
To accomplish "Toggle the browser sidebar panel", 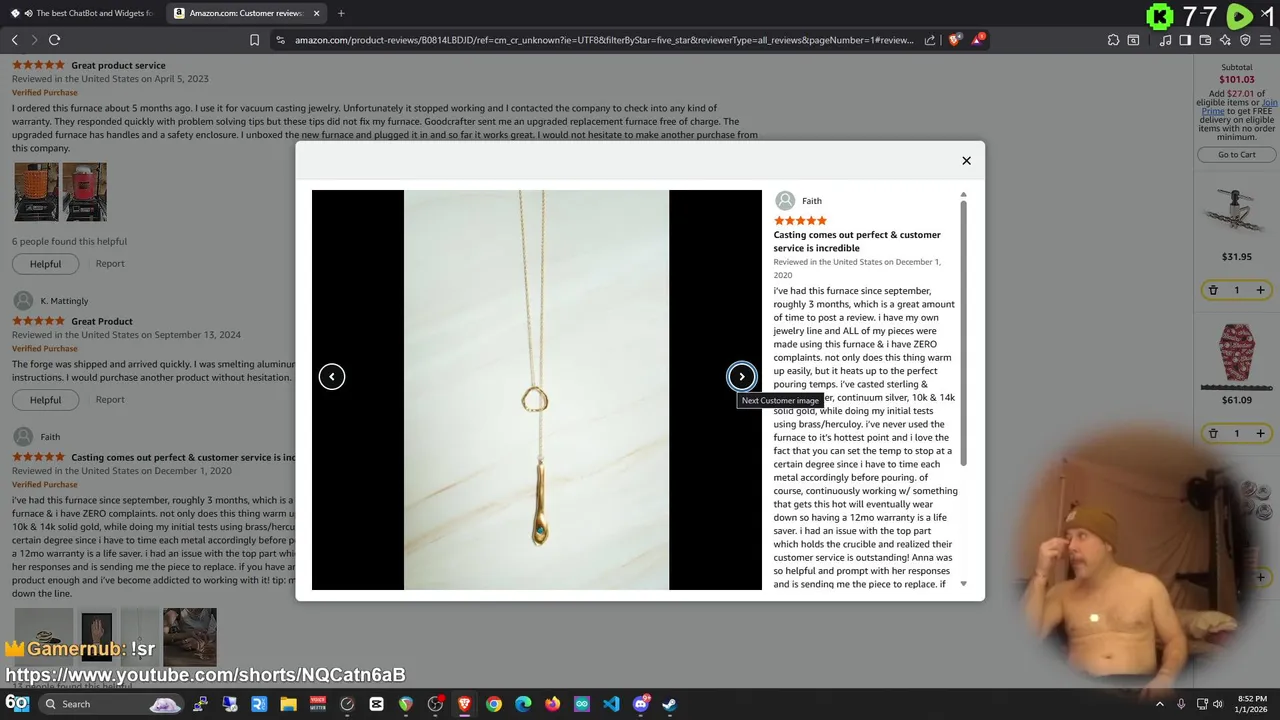I will click(x=1185, y=40).
